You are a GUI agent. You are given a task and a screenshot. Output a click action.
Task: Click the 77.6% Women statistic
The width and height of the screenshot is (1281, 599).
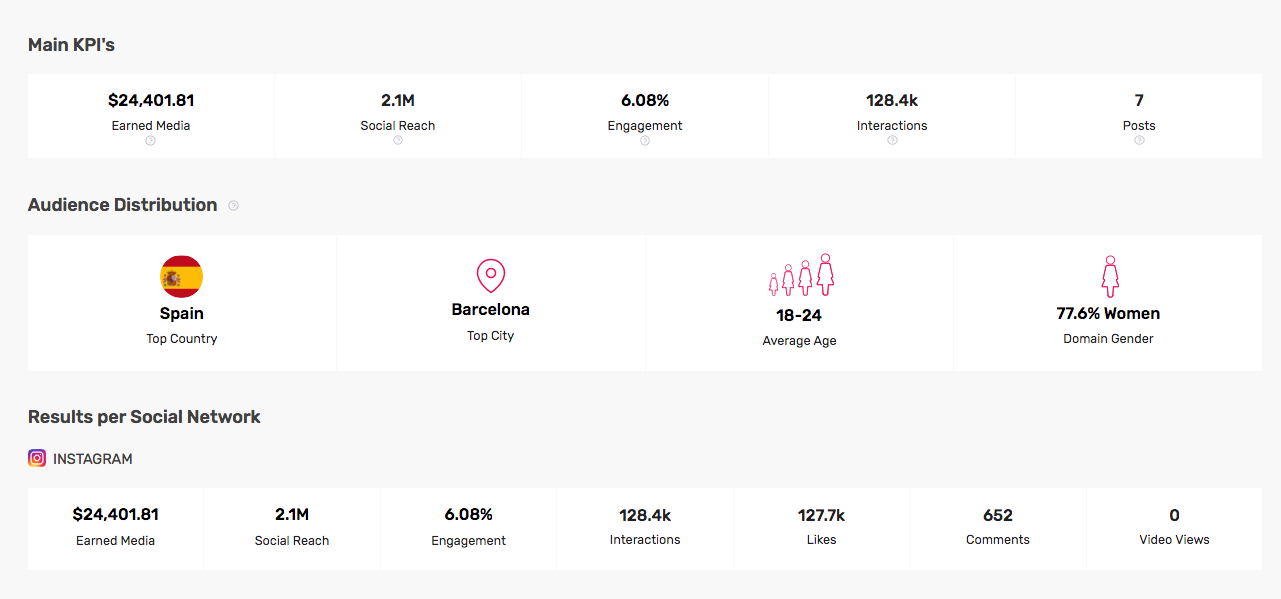1108,313
